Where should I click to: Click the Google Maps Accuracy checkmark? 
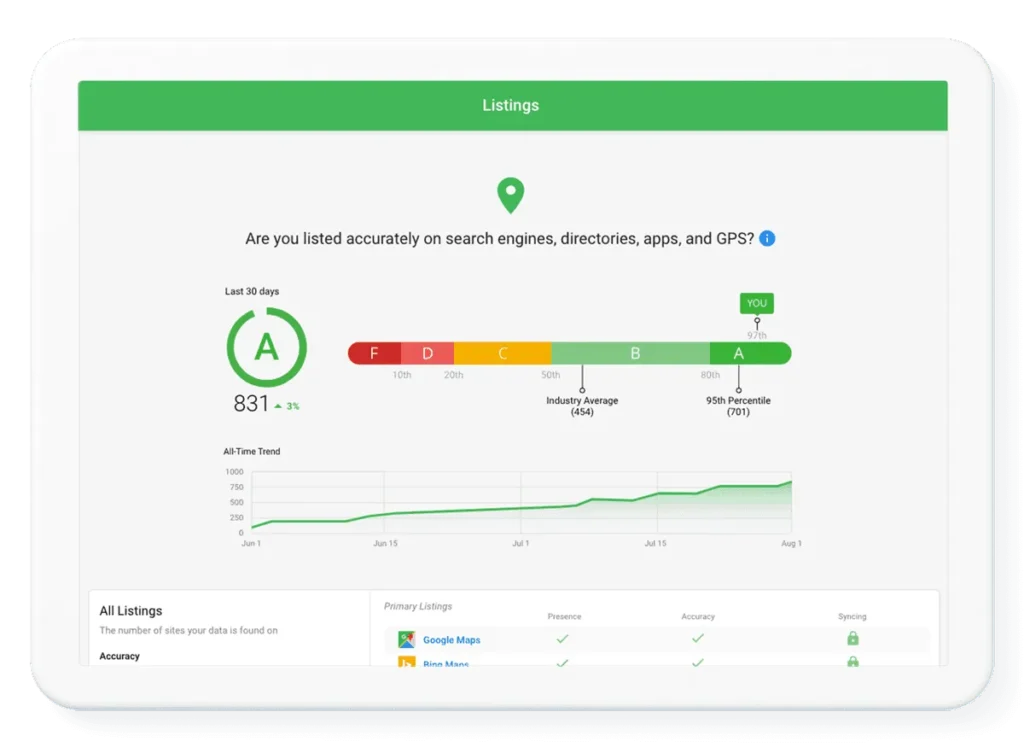coord(698,638)
